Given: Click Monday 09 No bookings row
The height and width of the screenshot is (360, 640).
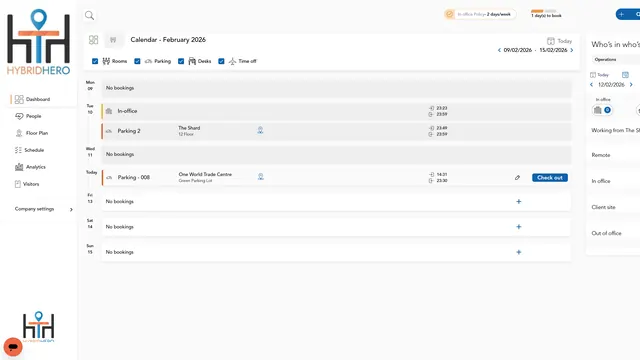Looking at the screenshot, I should click(336, 88).
